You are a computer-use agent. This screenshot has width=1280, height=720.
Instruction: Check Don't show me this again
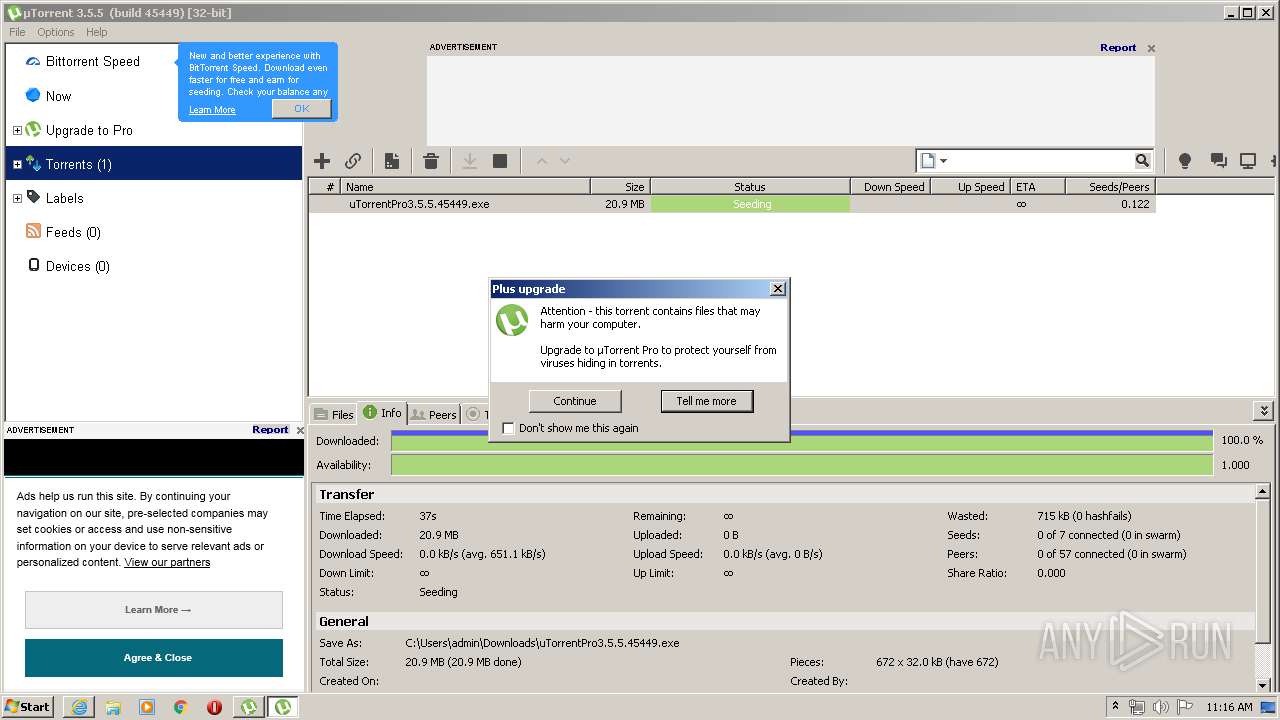[x=508, y=428]
